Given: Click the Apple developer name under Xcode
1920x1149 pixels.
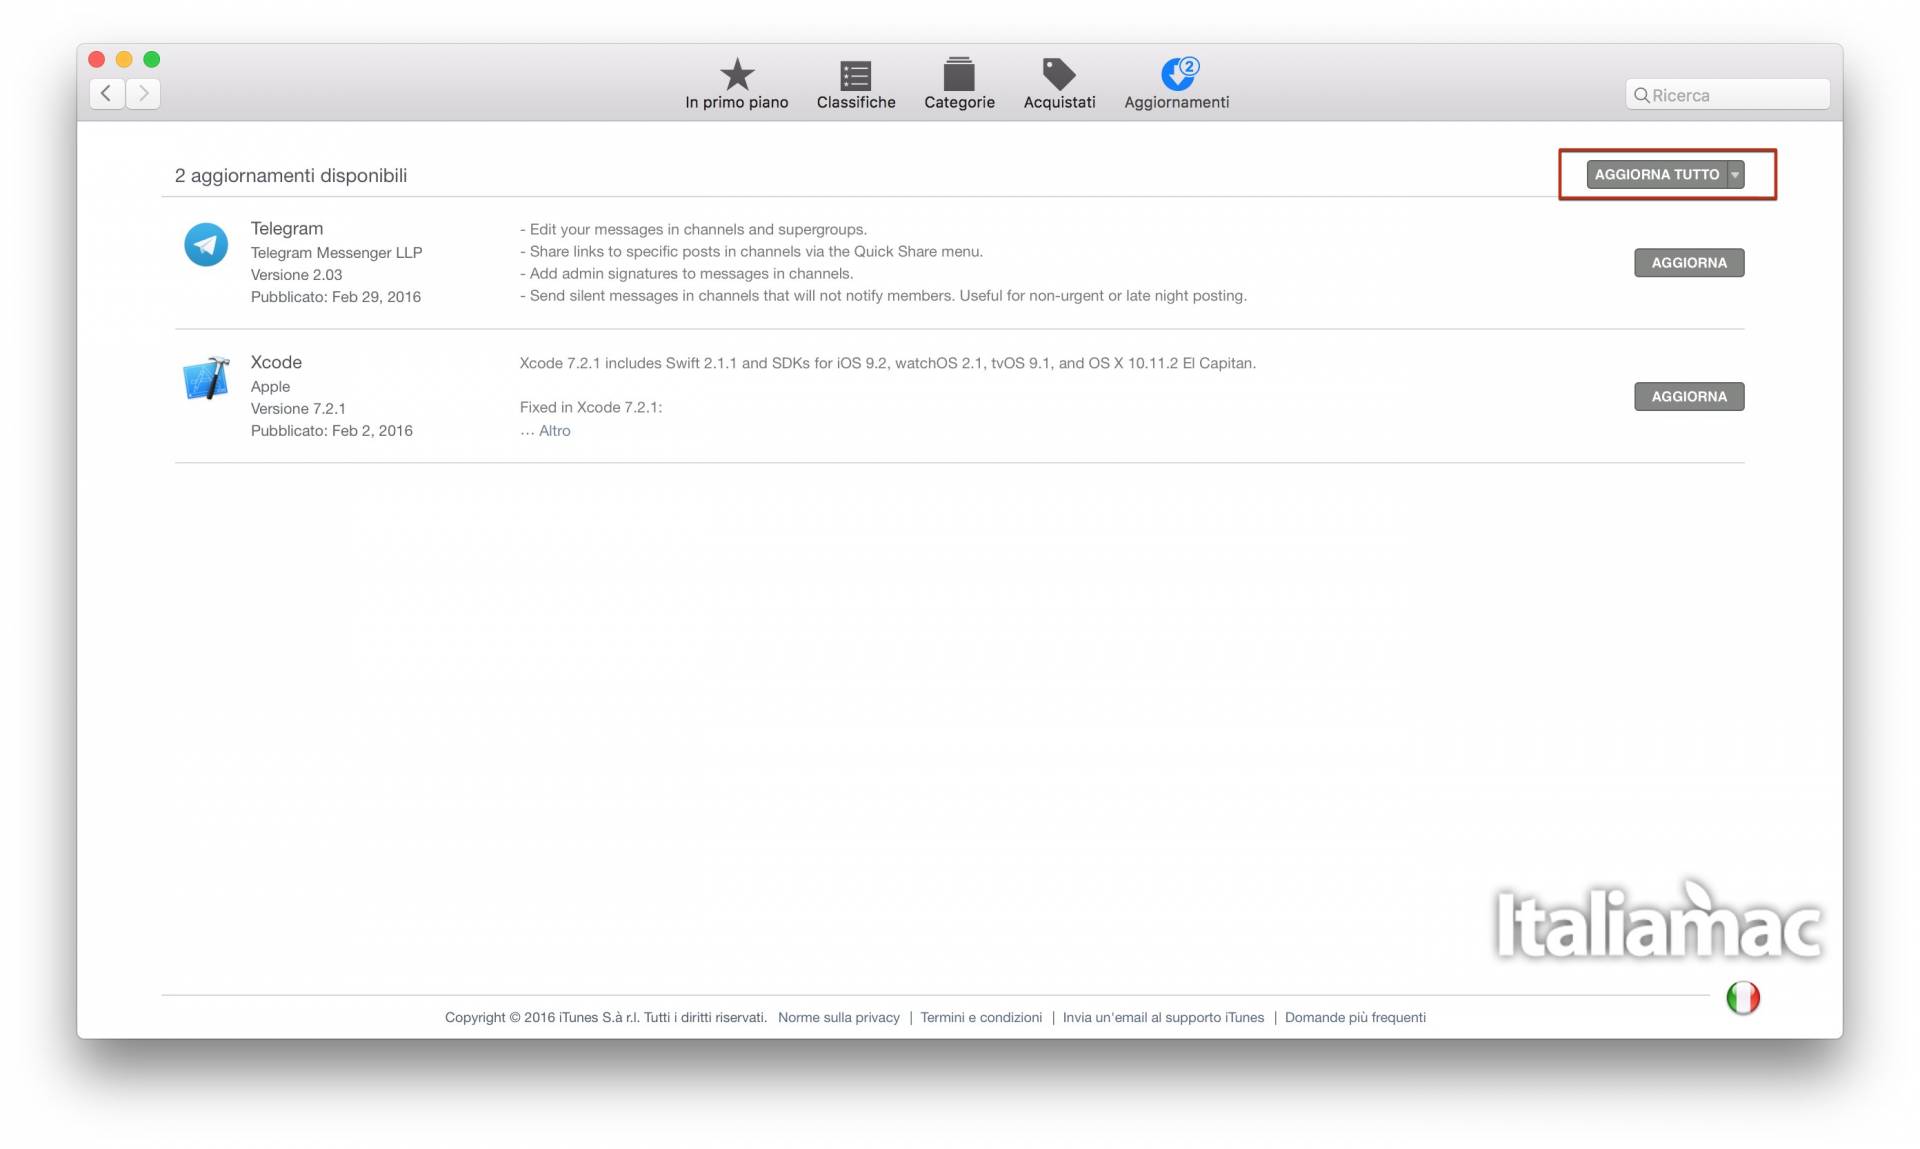Looking at the screenshot, I should (270, 387).
